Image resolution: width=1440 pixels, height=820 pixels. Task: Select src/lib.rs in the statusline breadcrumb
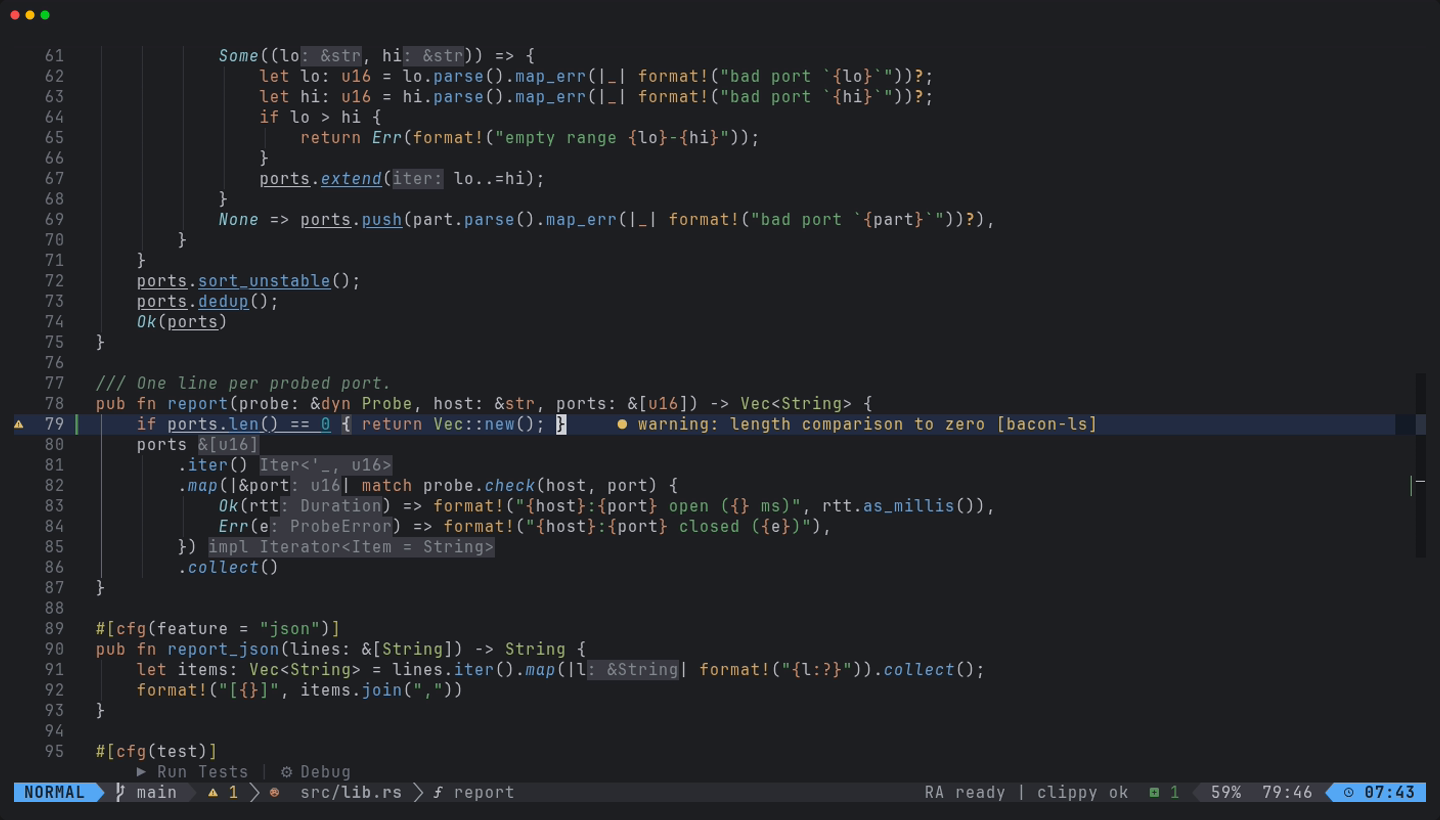[x=351, y=792]
